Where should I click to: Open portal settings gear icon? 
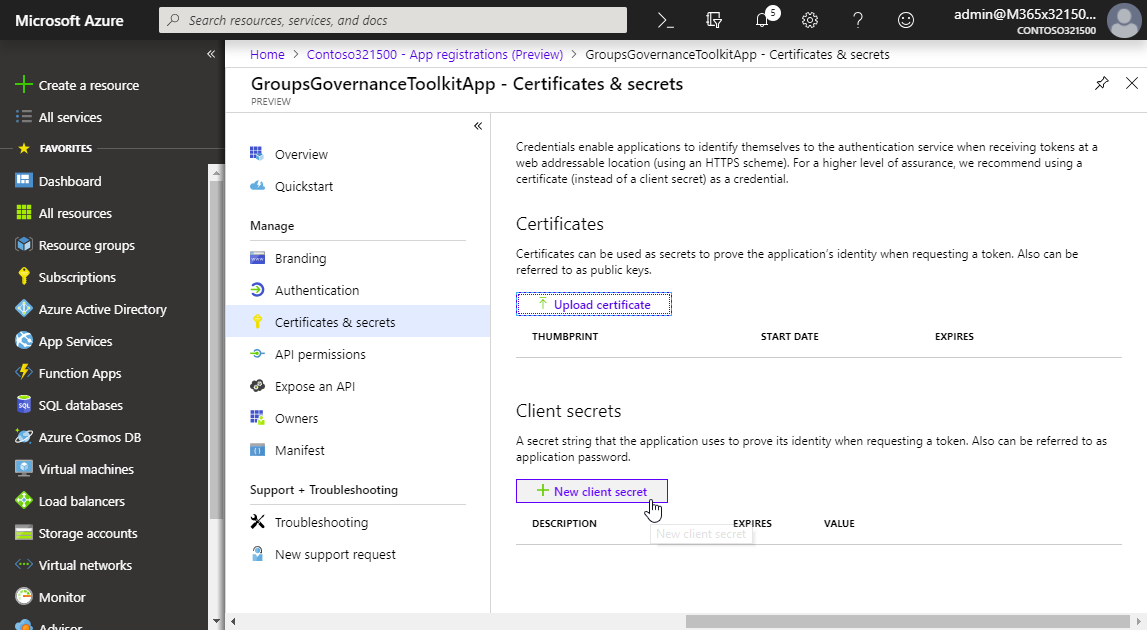810,20
